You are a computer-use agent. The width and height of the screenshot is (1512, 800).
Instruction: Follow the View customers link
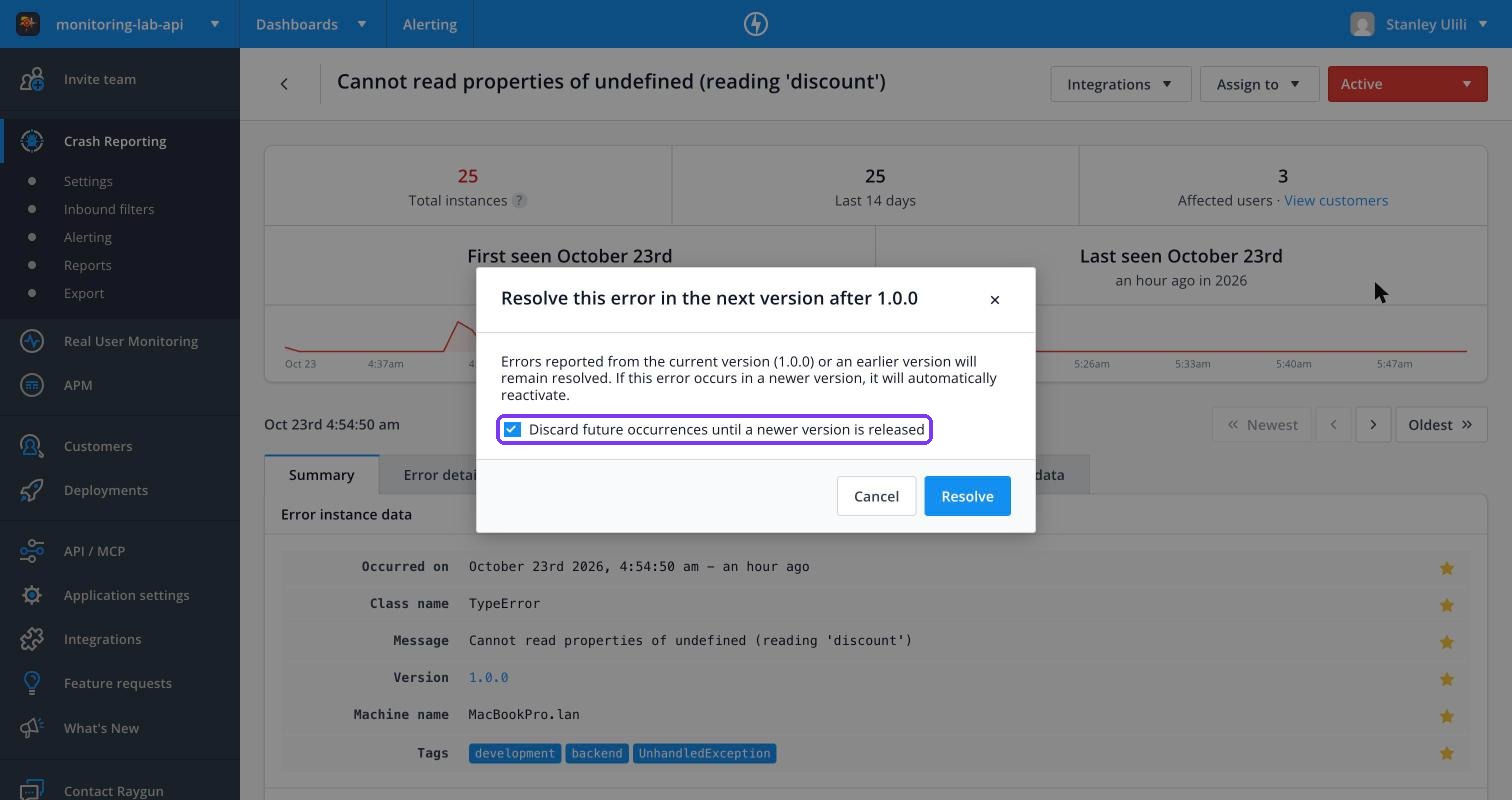1336,200
